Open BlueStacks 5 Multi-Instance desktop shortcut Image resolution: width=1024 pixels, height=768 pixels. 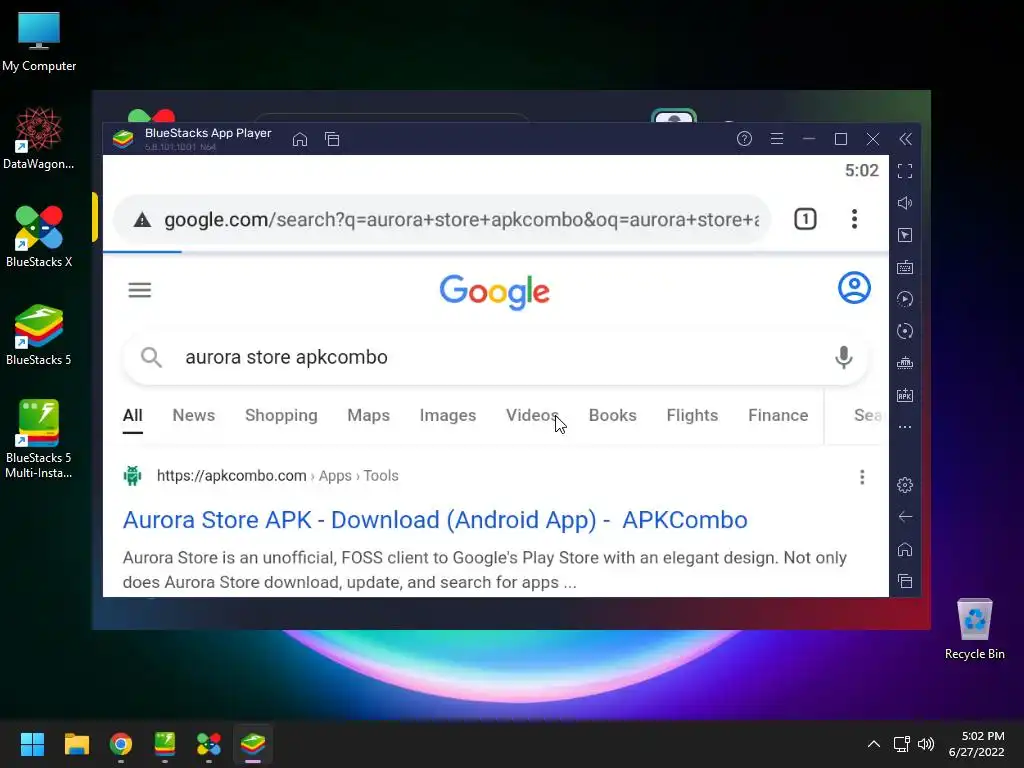pyautogui.click(x=39, y=439)
